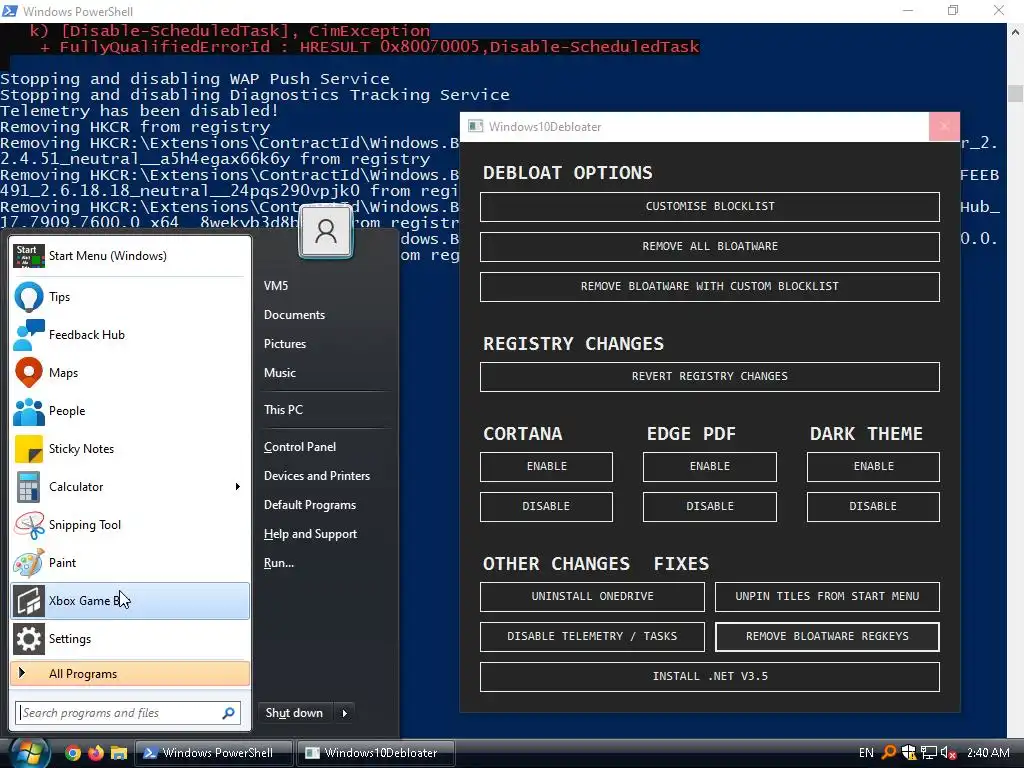Click Install .NET V3.5
Image resolution: width=1024 pixels, height=768 pixels.
(x=710, y=677)
